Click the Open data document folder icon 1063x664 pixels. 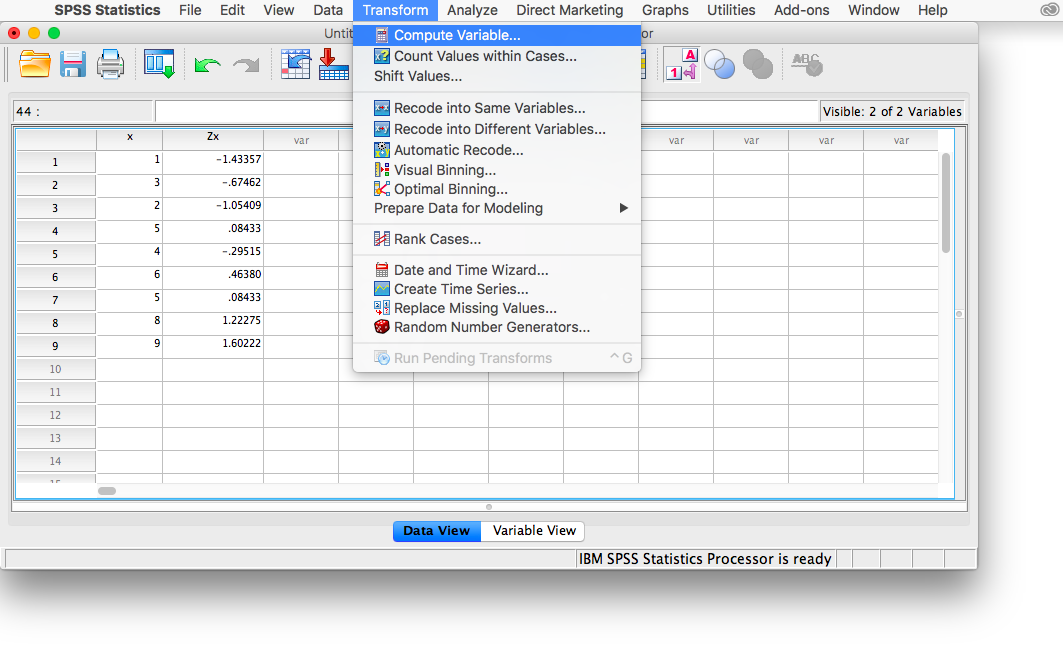[35, 64]
